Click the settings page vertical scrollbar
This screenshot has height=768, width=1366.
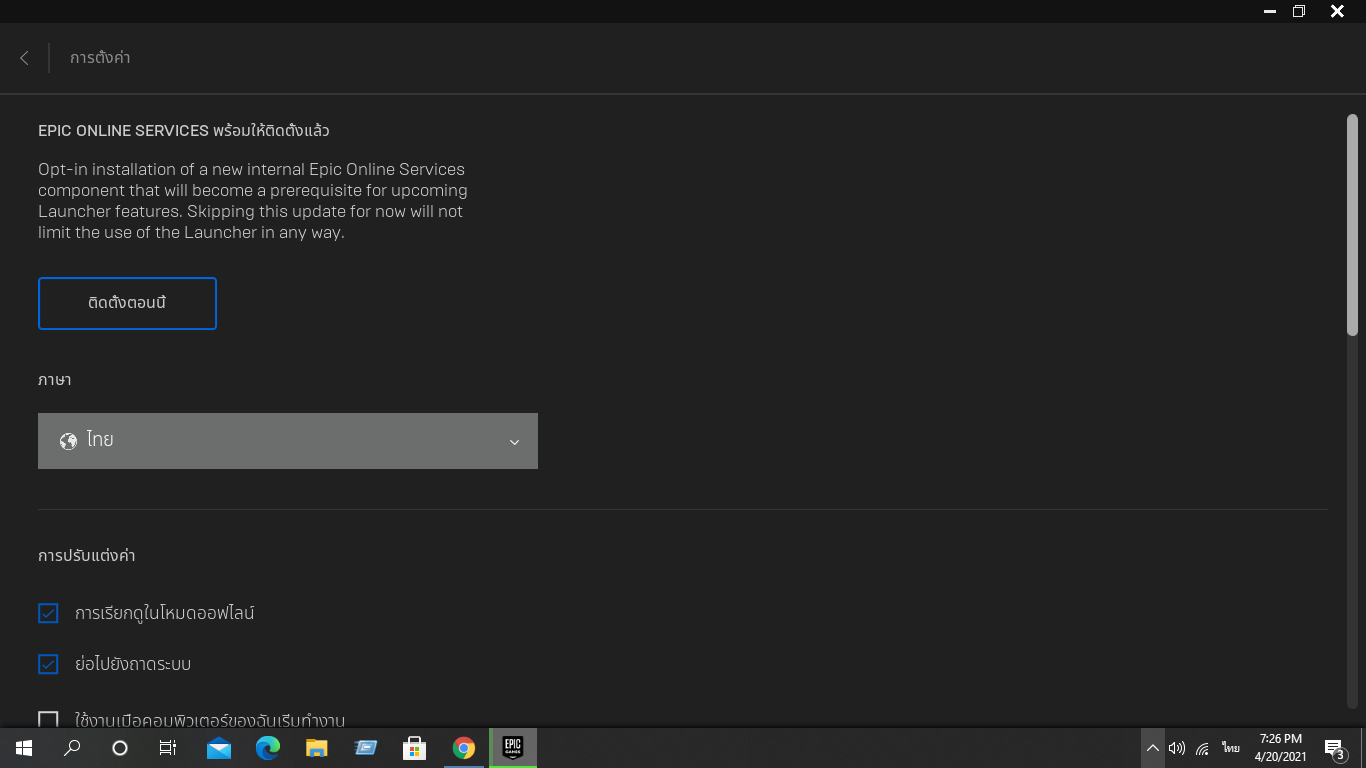1352,225
